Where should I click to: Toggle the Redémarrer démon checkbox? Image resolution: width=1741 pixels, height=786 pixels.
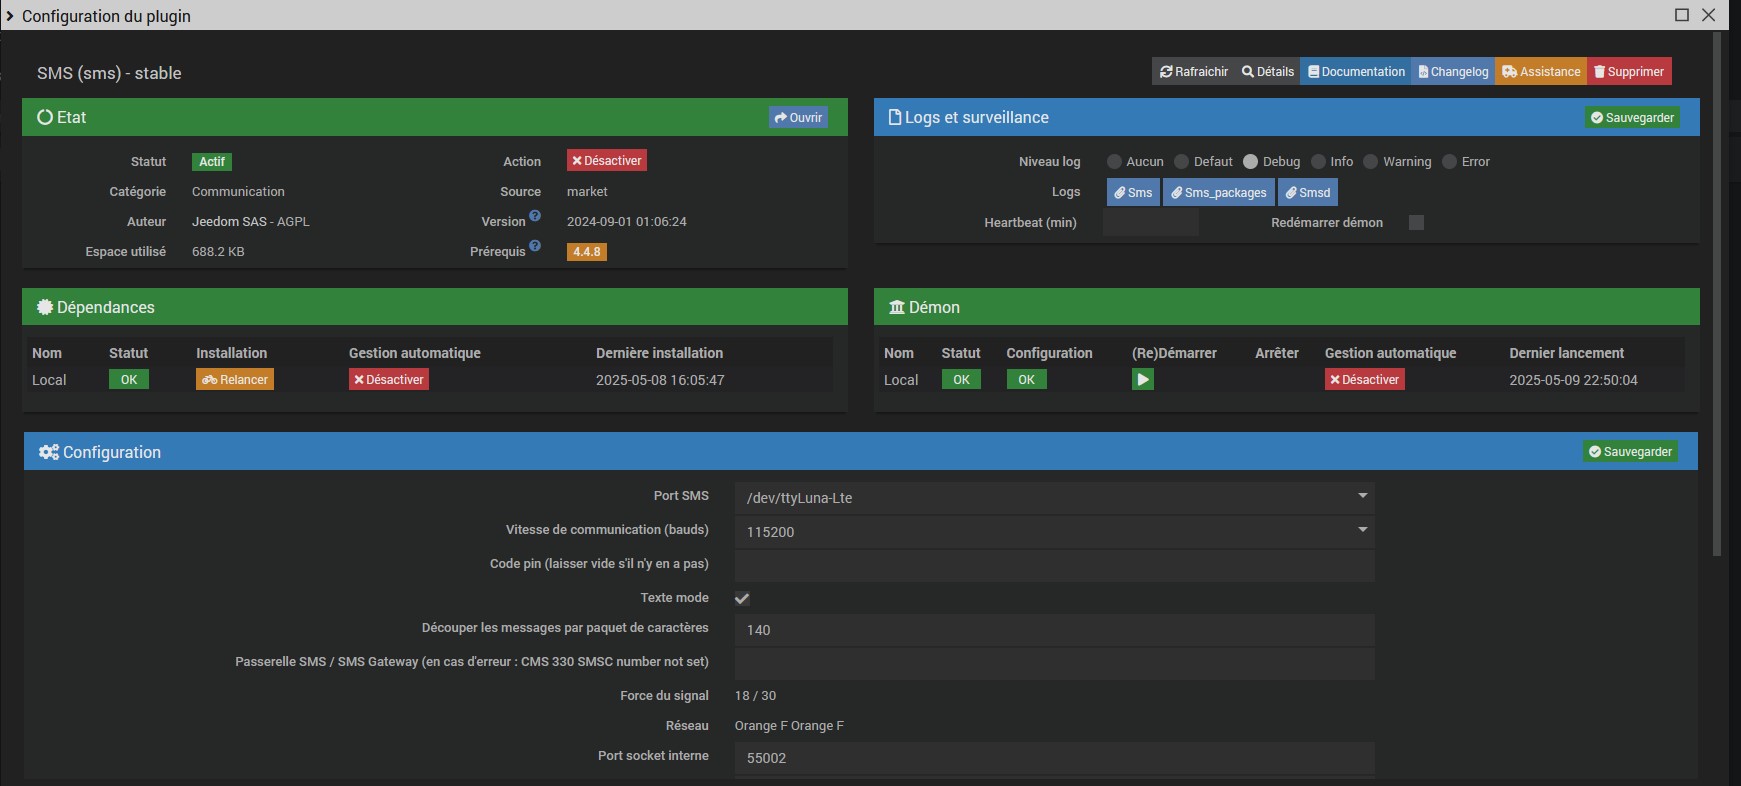1416,223
